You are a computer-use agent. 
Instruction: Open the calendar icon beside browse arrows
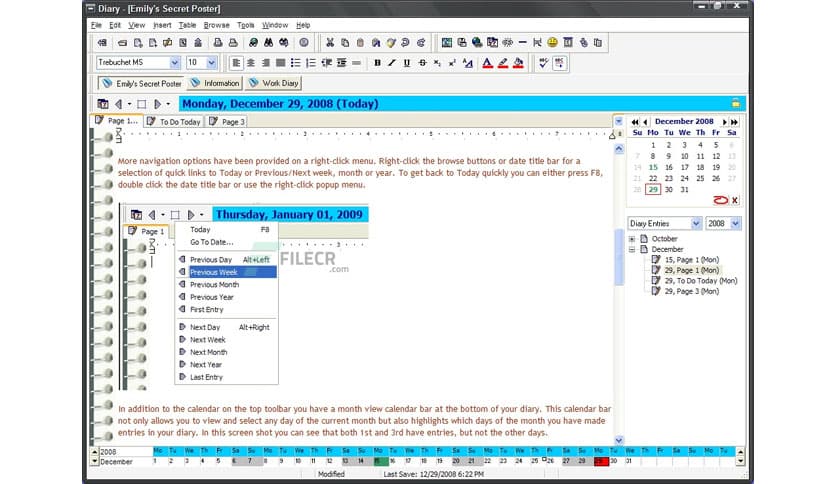click(103, 104)
